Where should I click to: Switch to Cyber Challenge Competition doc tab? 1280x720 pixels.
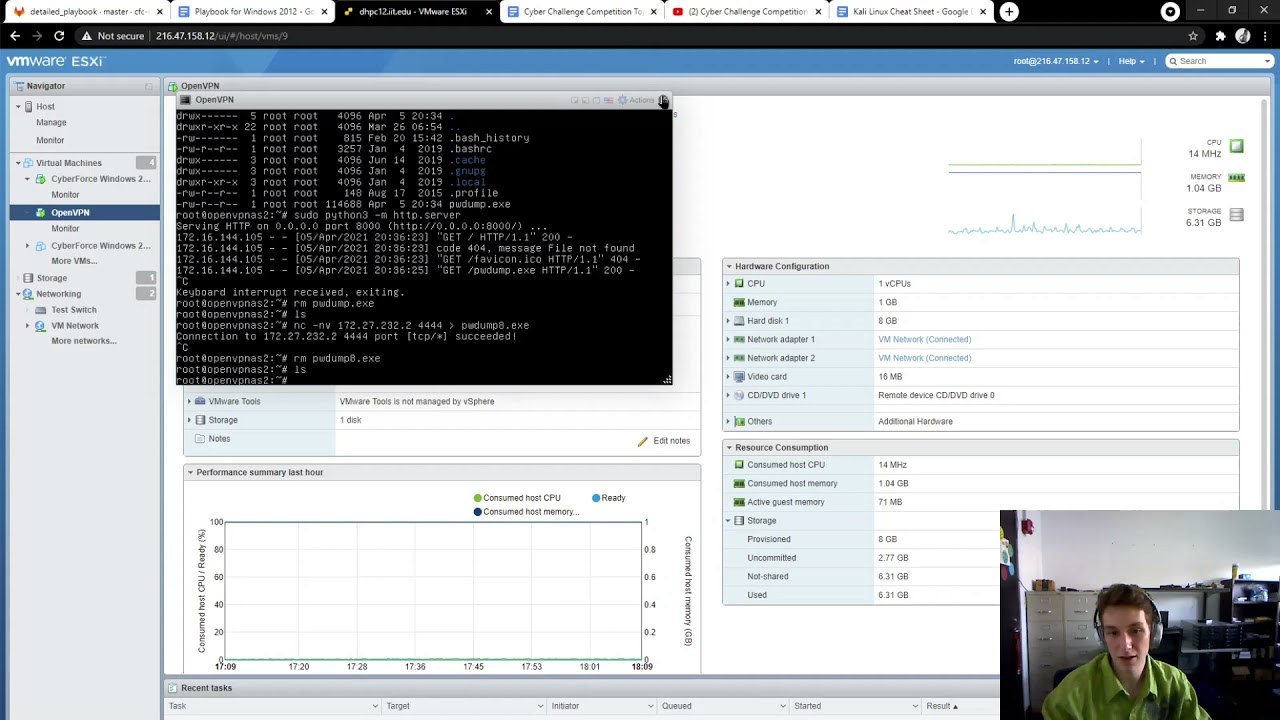582,12
